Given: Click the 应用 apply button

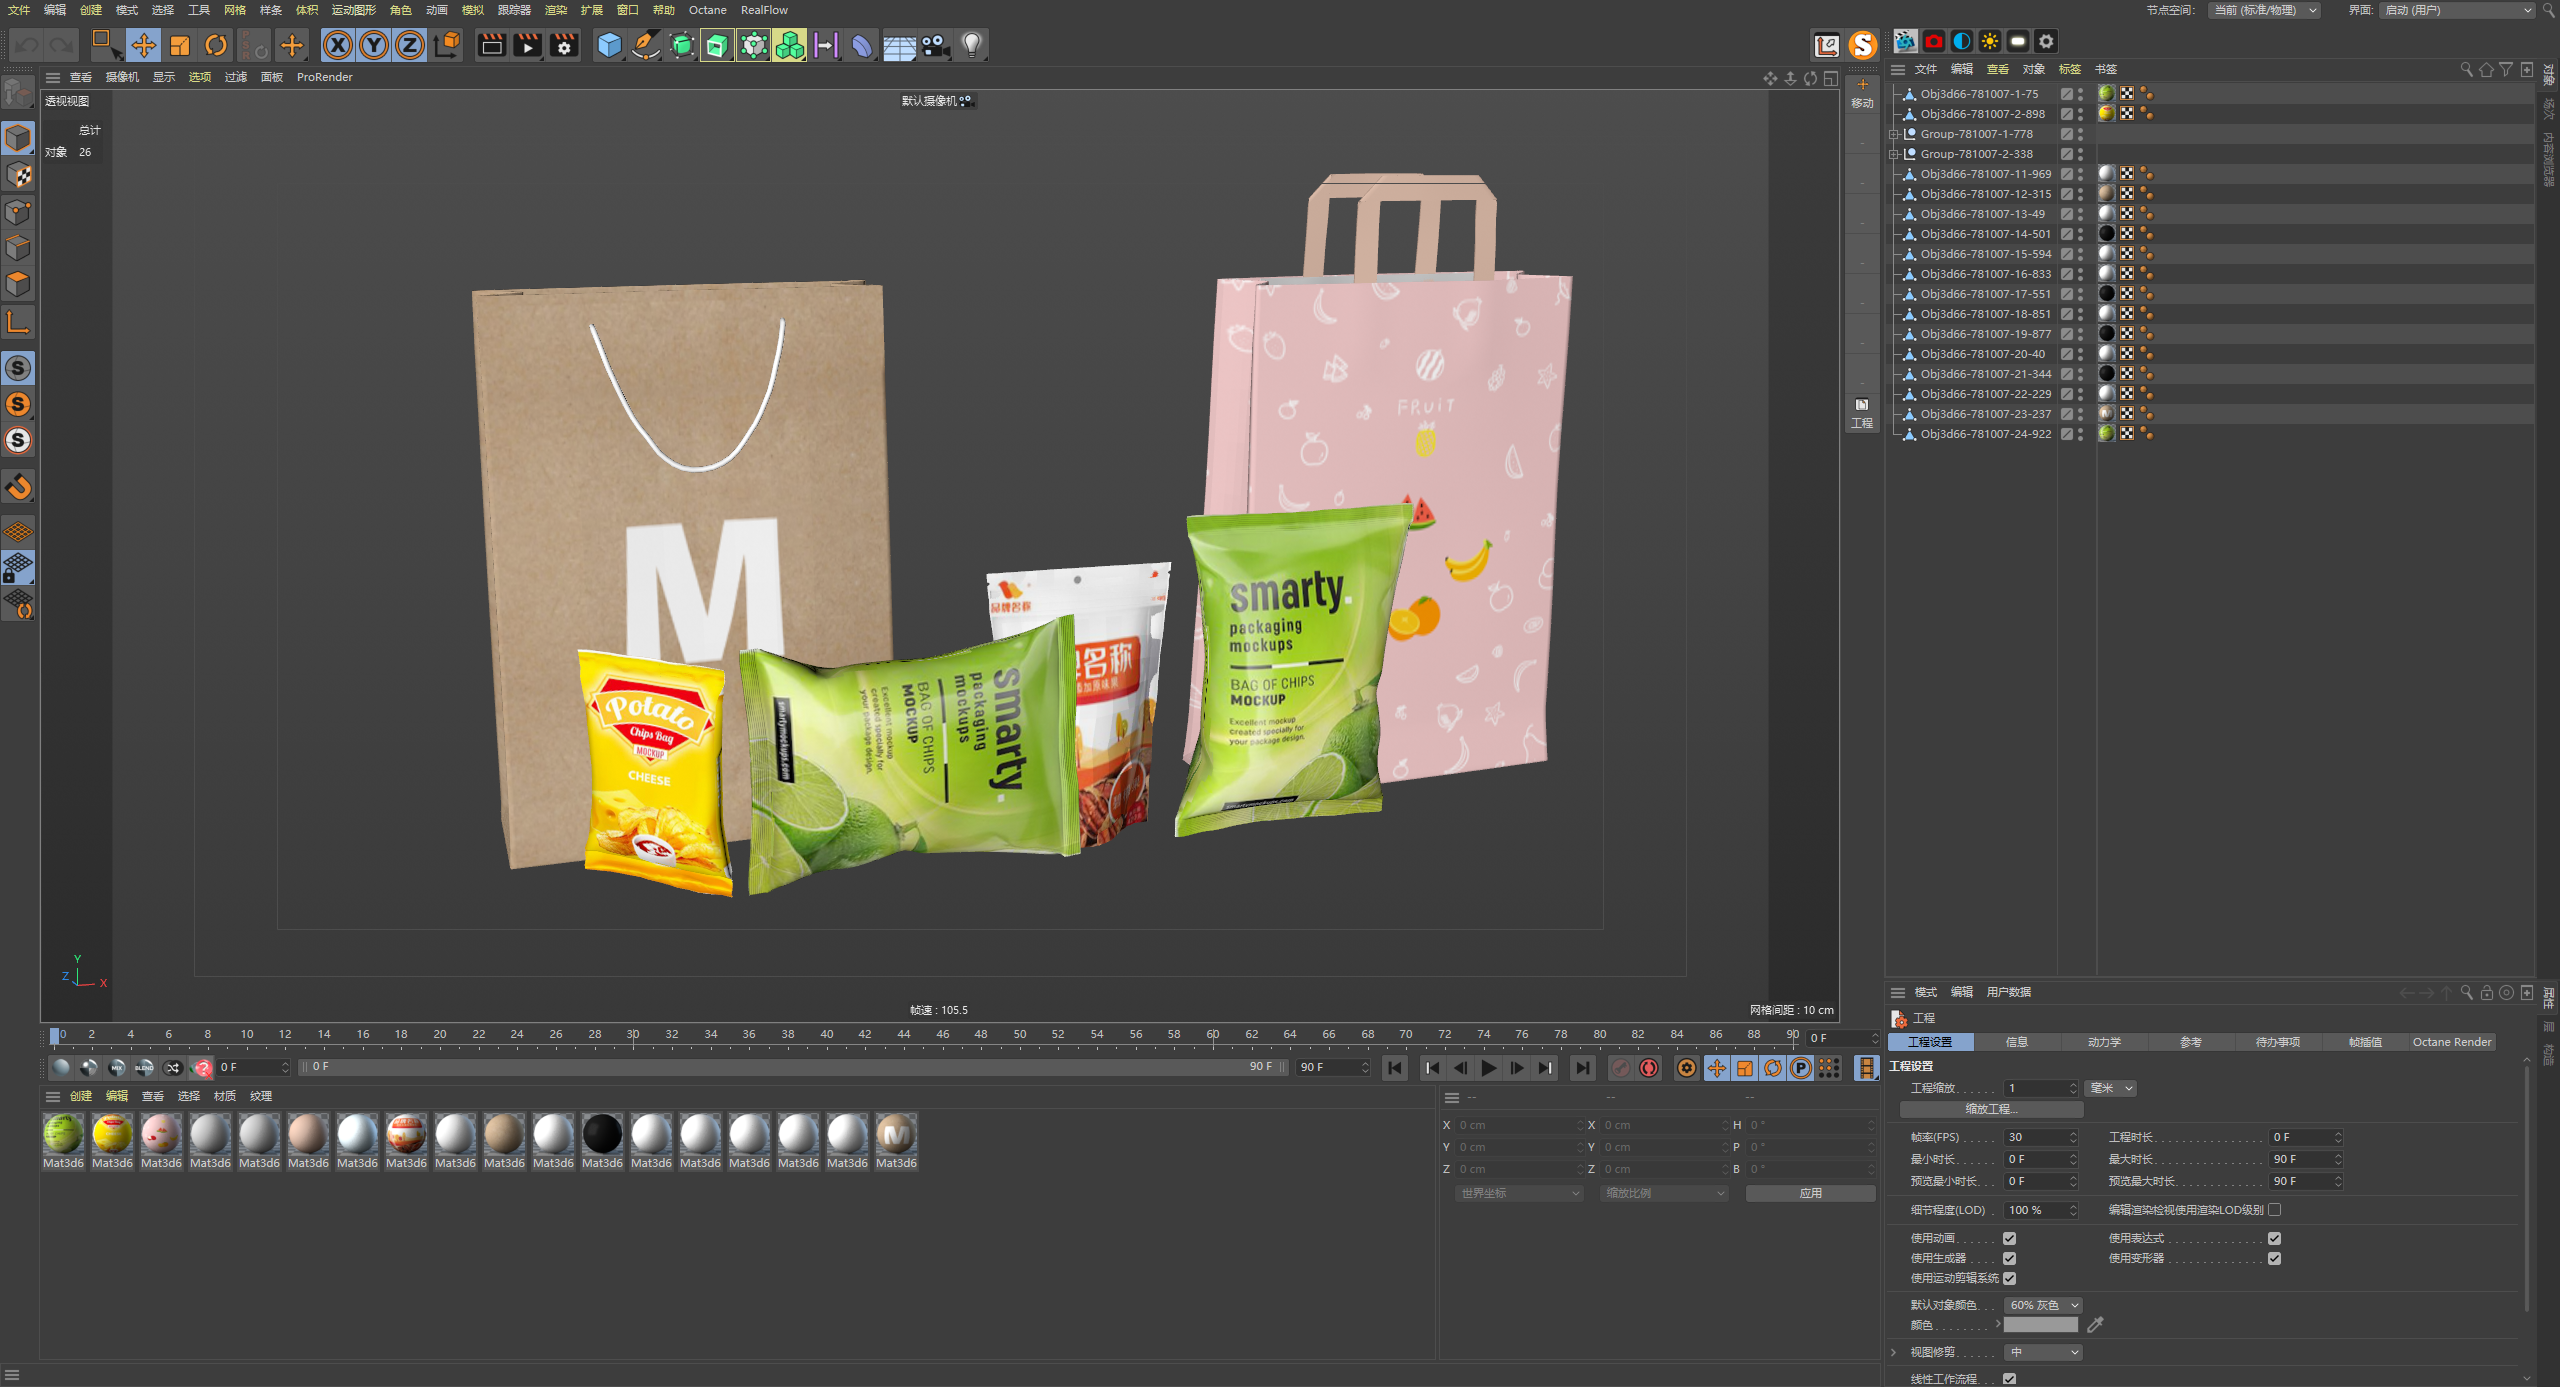Looking at the screenshot, I should coord(1810,1193).
